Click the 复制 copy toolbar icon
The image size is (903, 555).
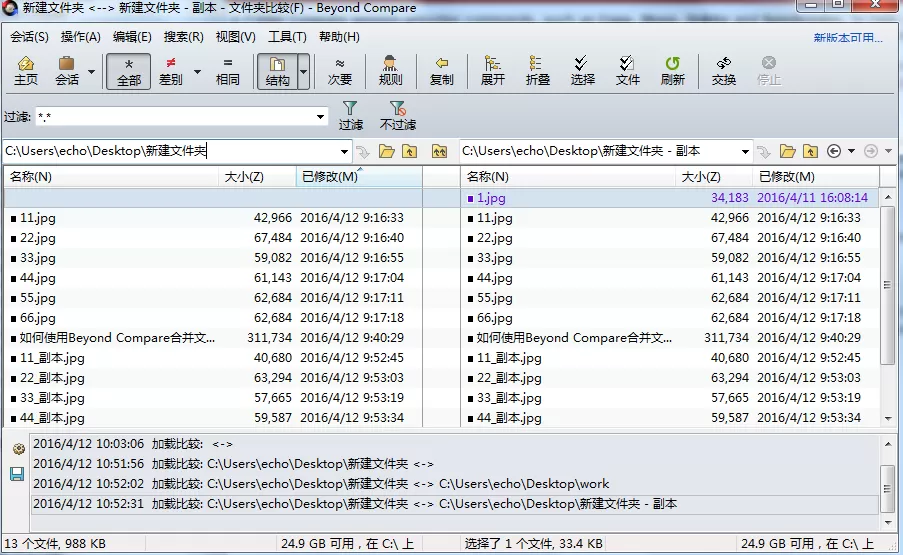[x=442, y=71]
